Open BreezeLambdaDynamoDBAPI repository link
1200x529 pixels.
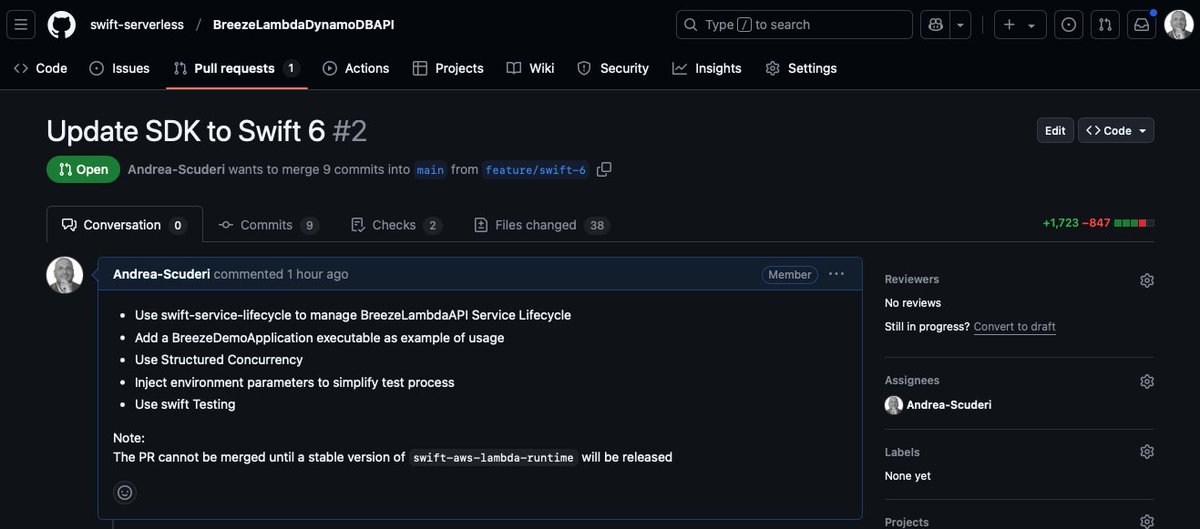click(303, 25)
